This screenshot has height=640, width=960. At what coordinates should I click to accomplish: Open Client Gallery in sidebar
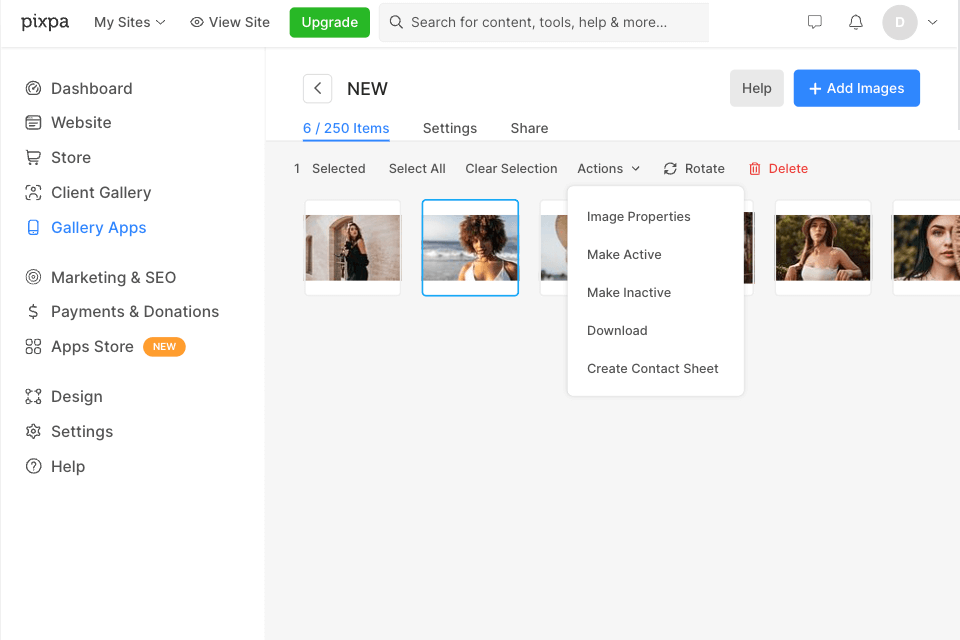coord(101,192)
